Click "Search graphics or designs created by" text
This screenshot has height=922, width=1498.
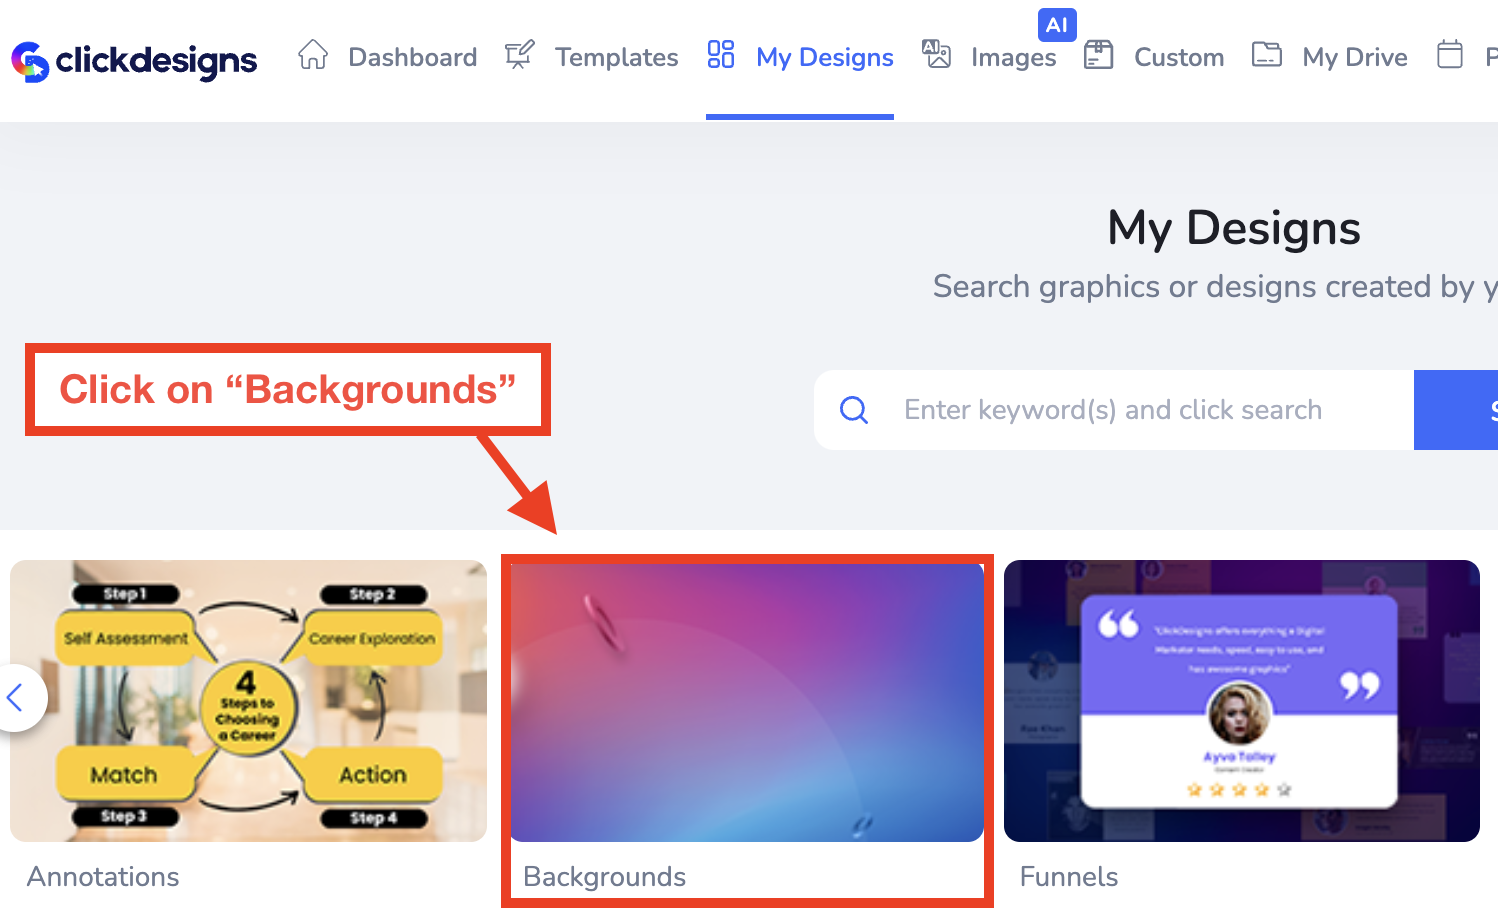click(1204, 287)
